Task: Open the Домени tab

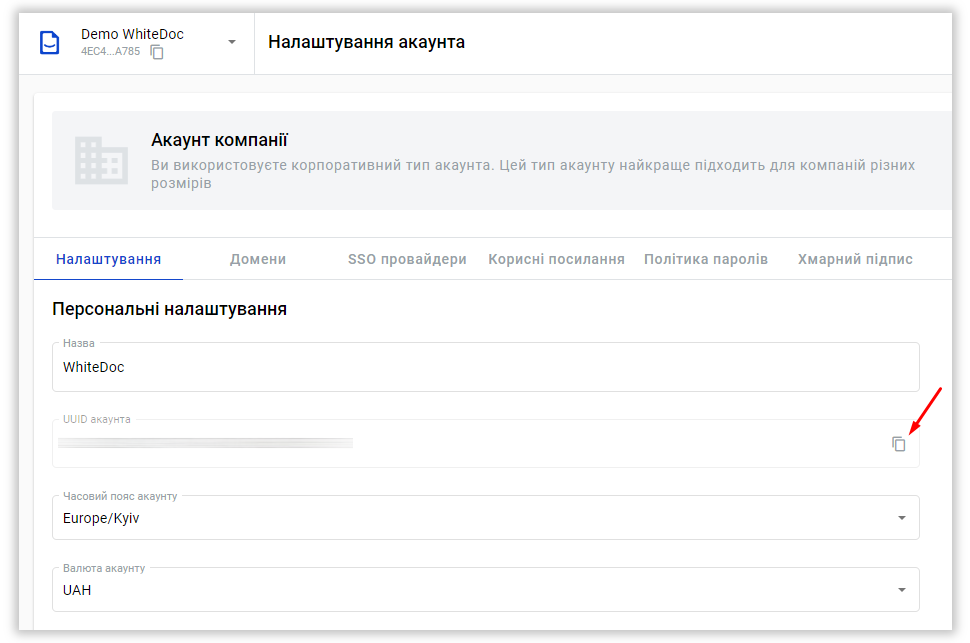Action: [x=258, y=259]
